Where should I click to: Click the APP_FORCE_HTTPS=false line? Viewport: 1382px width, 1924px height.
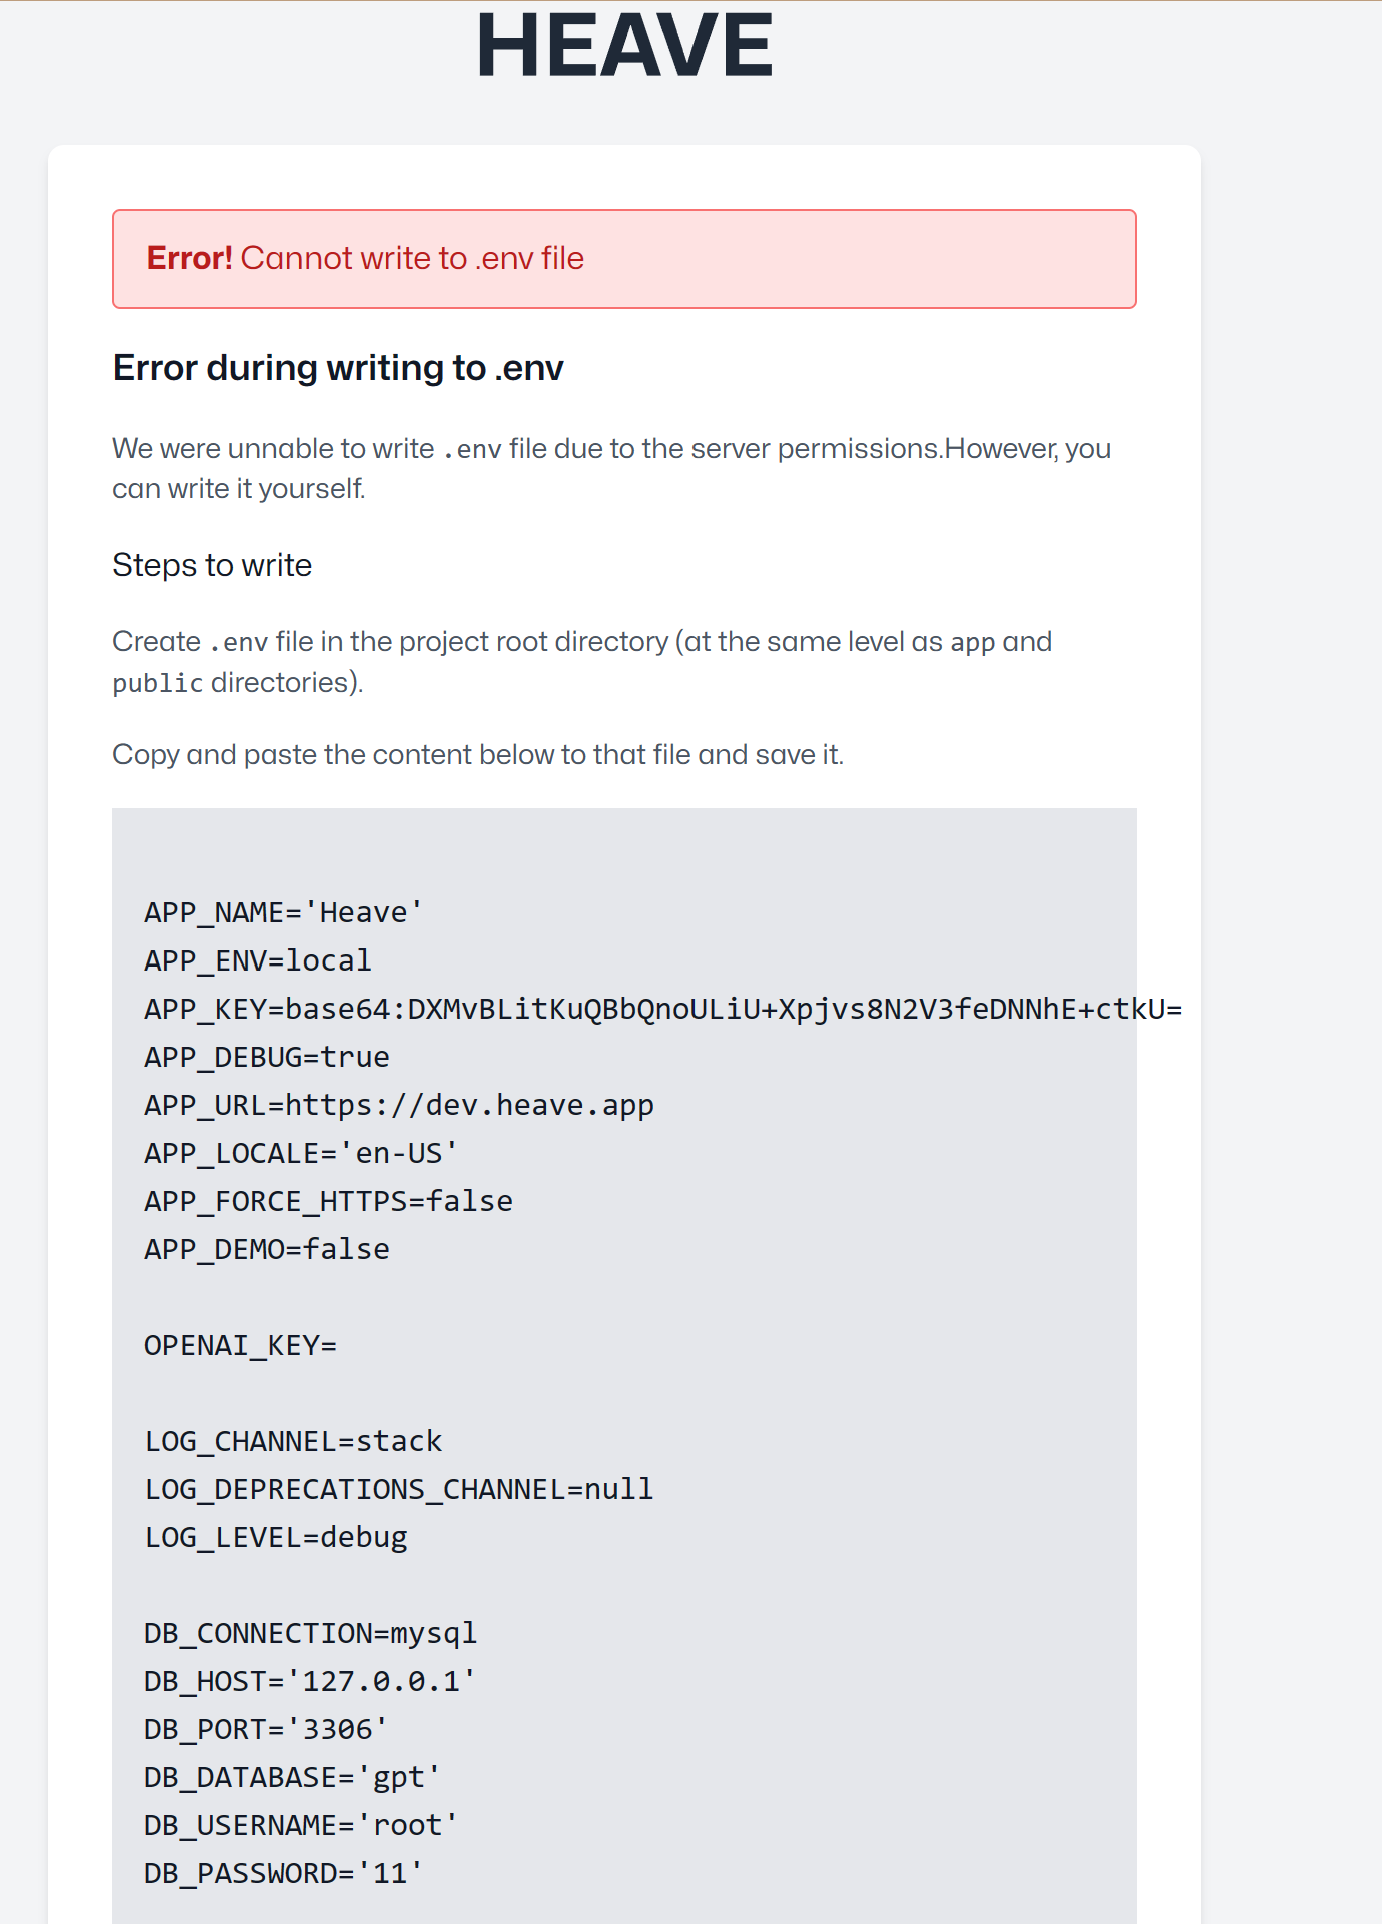328,1201
